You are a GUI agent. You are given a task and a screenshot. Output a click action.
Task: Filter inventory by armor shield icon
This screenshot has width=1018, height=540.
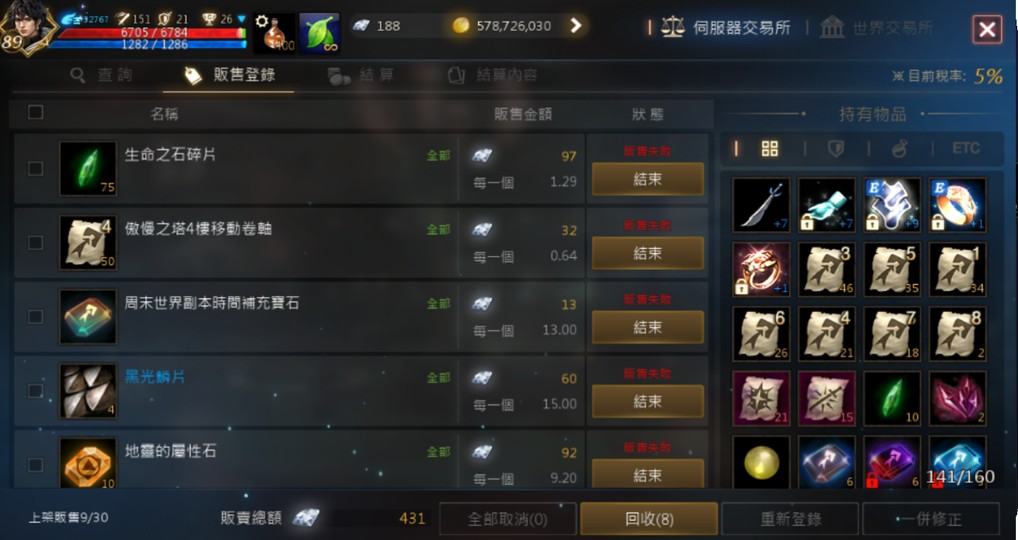(x=836, y=149)
